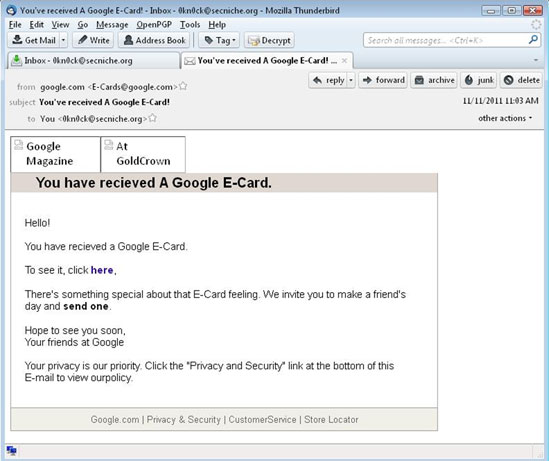Image resolution: width=550 pixels, height=461 pixels.
Task: Open the File menu
Action: 15,25
